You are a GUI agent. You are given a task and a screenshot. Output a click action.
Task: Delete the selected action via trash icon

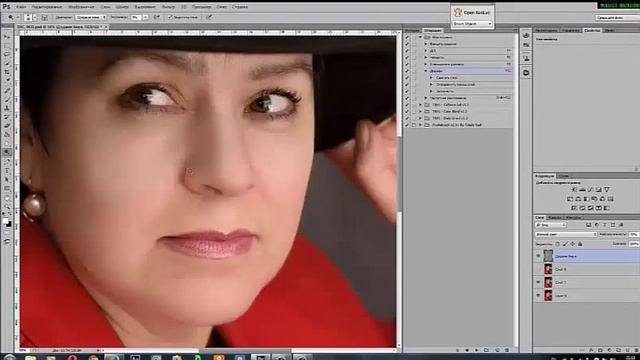(x=507, y=350)
